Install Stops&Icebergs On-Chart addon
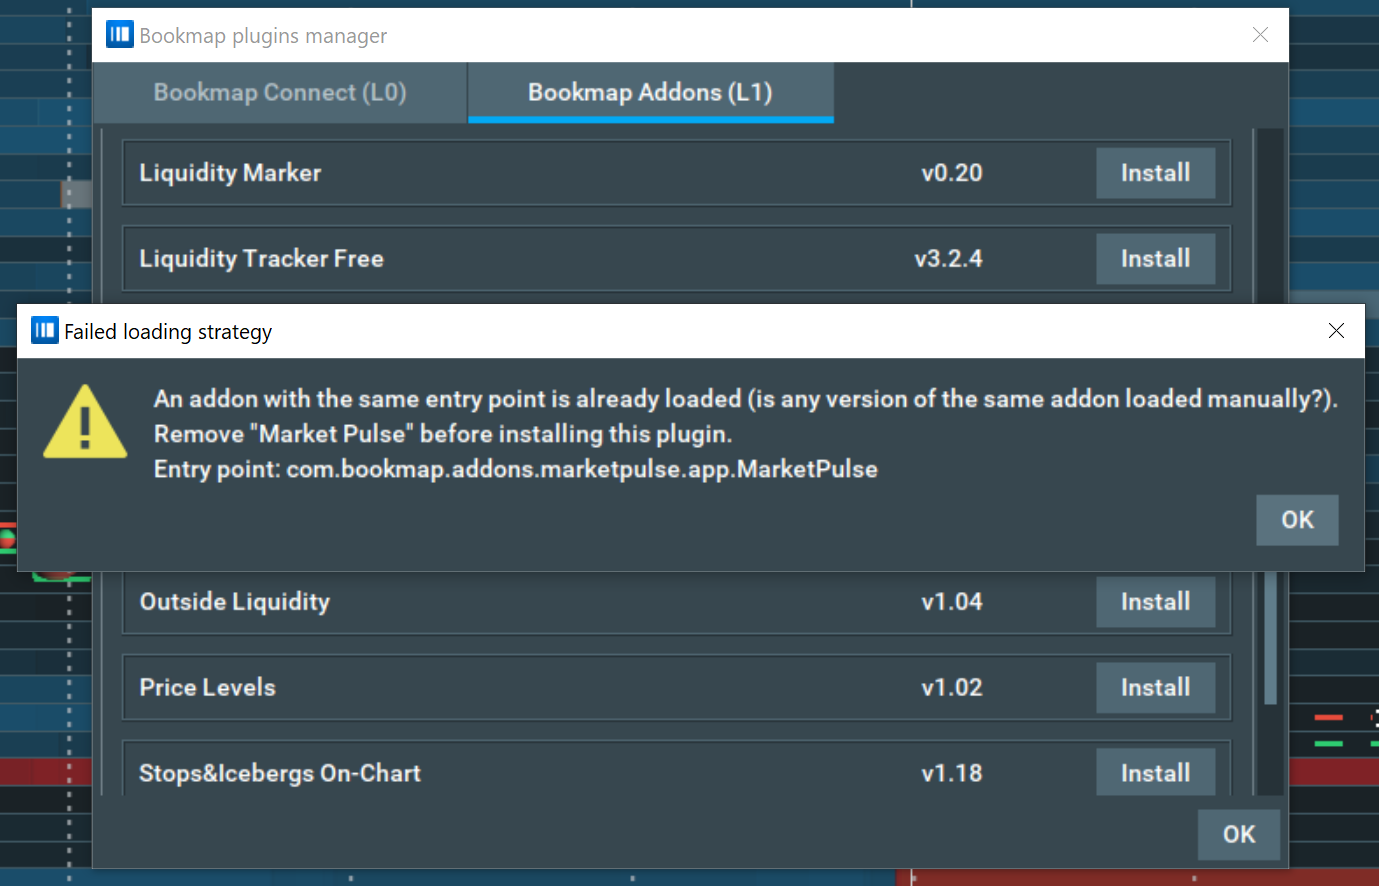The image size is (1379, 886). point(1155,773)
